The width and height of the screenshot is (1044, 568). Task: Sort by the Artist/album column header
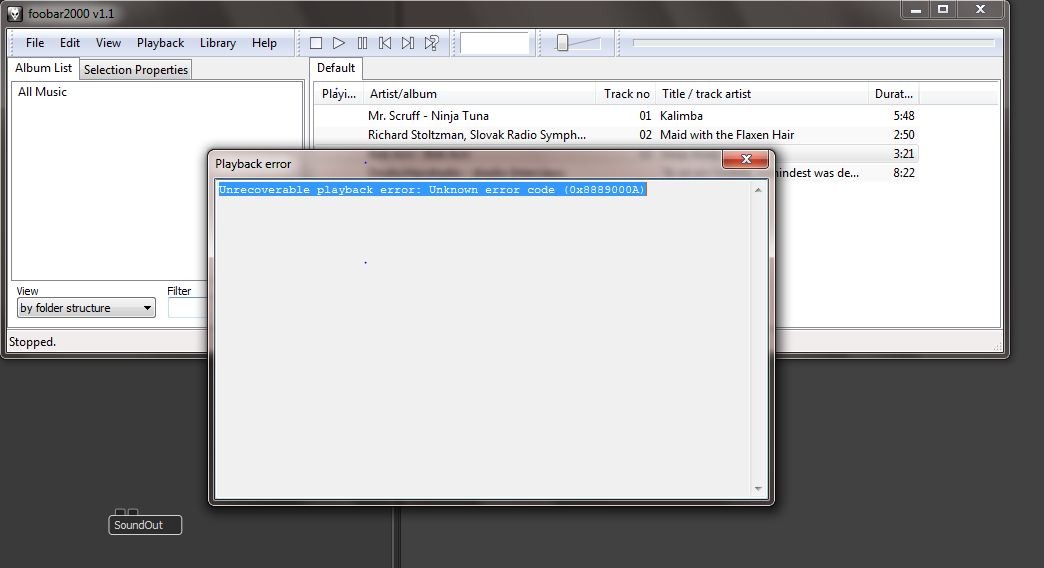(479, 94)
